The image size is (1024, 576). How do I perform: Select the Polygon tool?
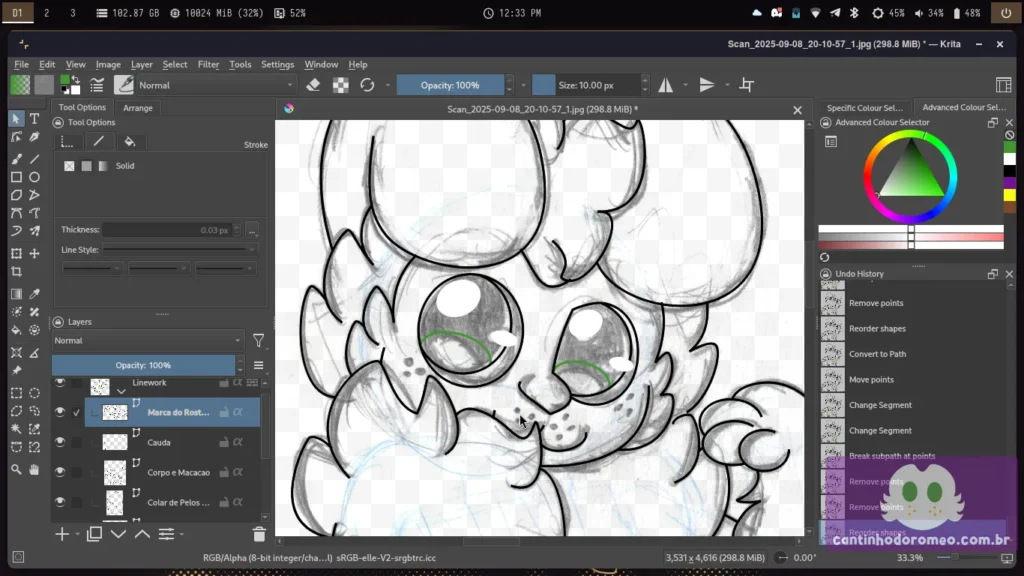coord(16,195)
